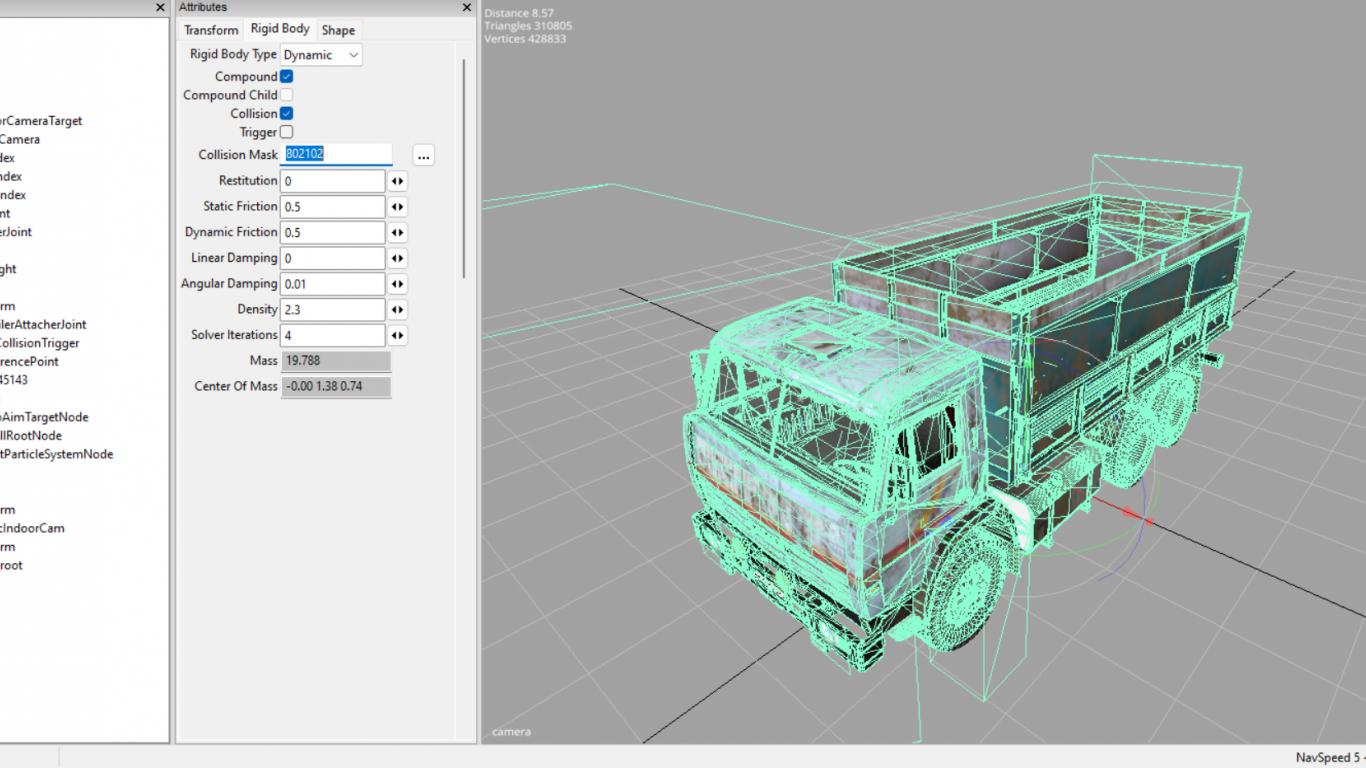Click the Attributes panel vertical scrollbar
This screenshot has width=1366, height=768.
click(464, 170)
